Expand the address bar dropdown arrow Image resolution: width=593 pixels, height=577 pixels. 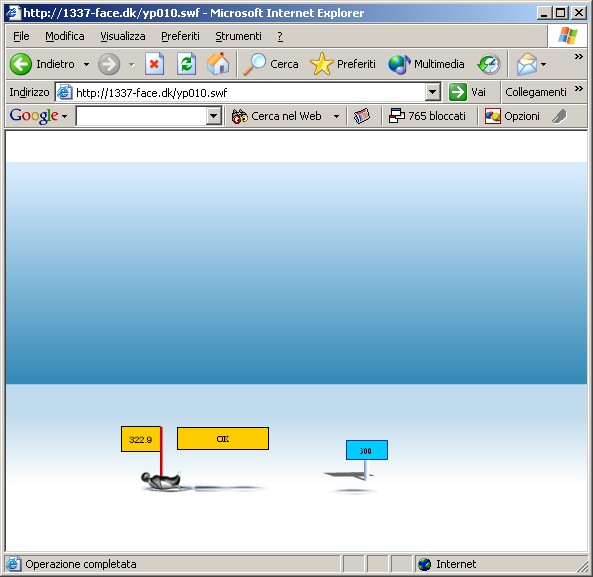coord(433,92)
